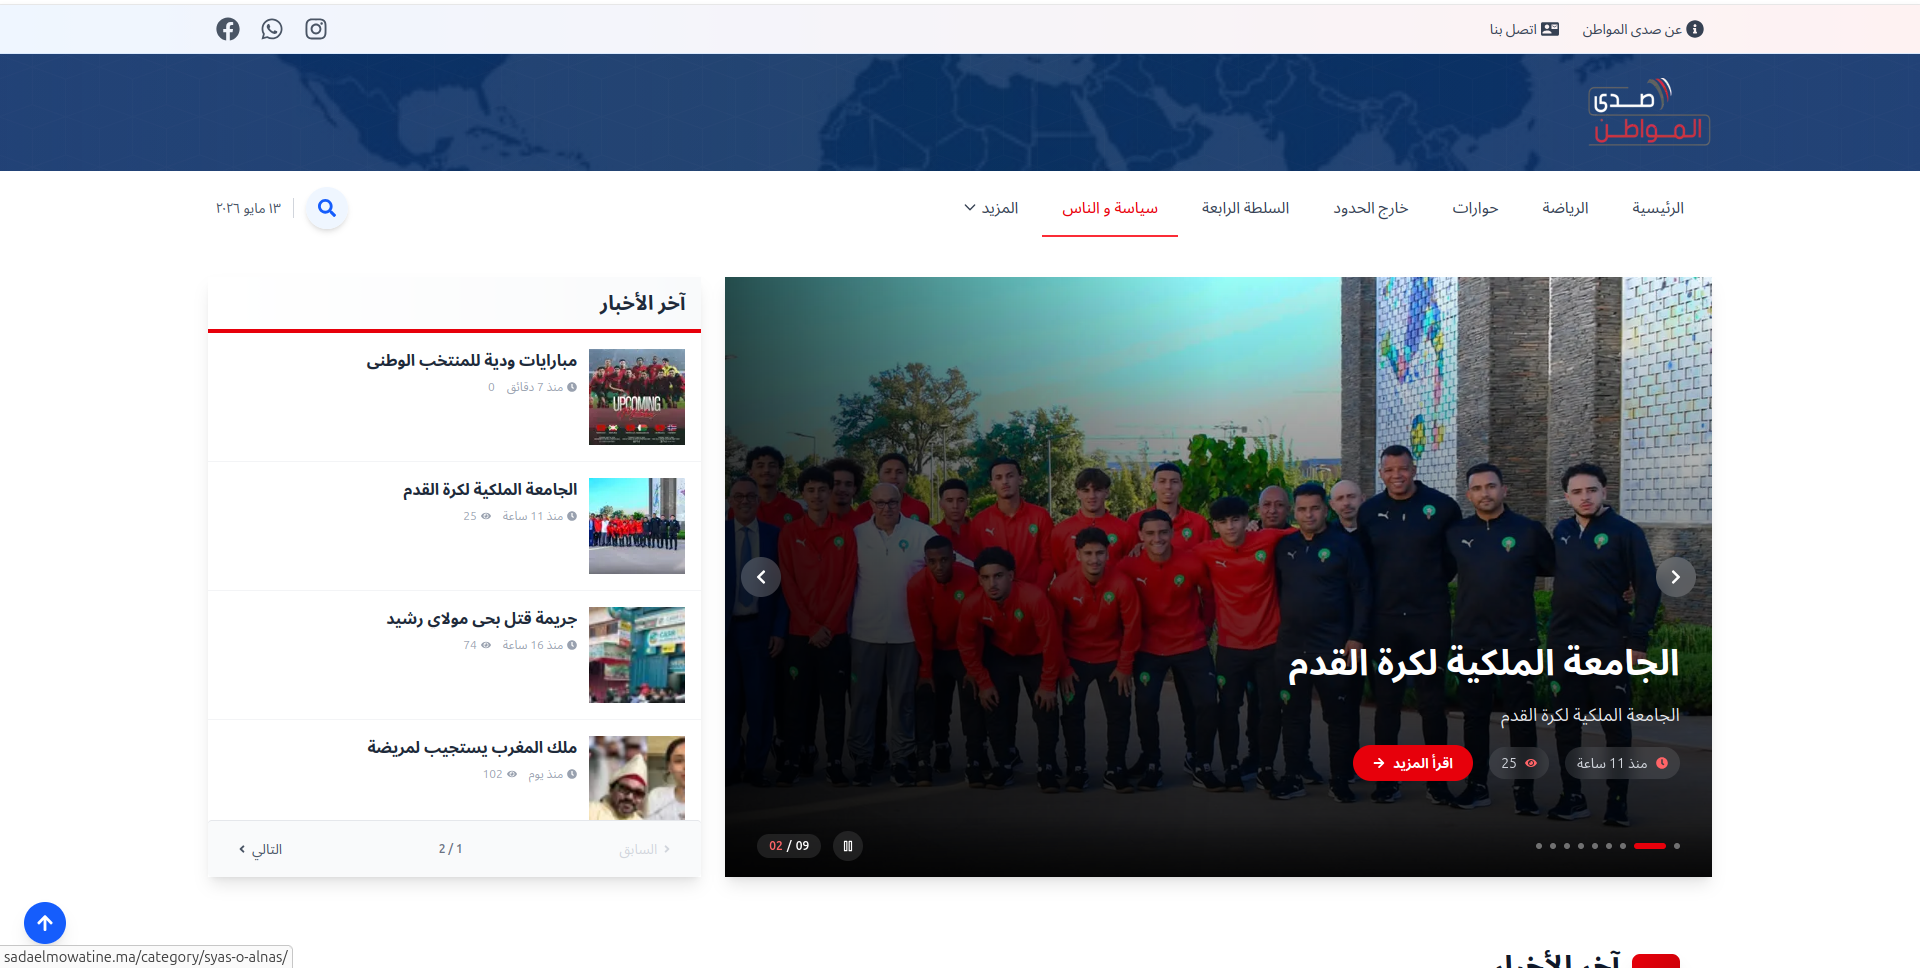Screen dimensions: 1920x968
Task: Click the date ١٣ مايو ٢٠٢٦
Action: [x=248, y=208]
